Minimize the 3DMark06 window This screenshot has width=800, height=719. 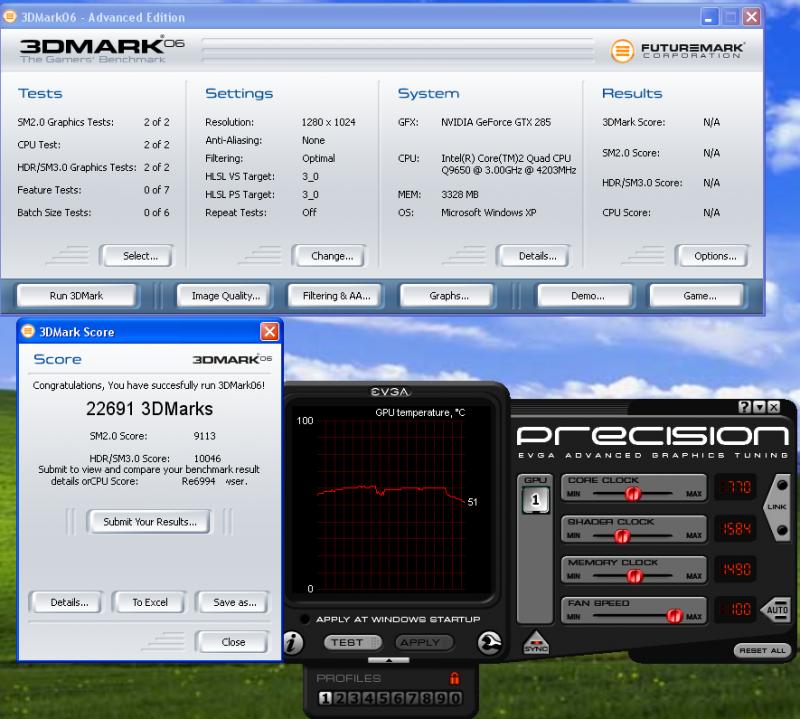point(708,17)
